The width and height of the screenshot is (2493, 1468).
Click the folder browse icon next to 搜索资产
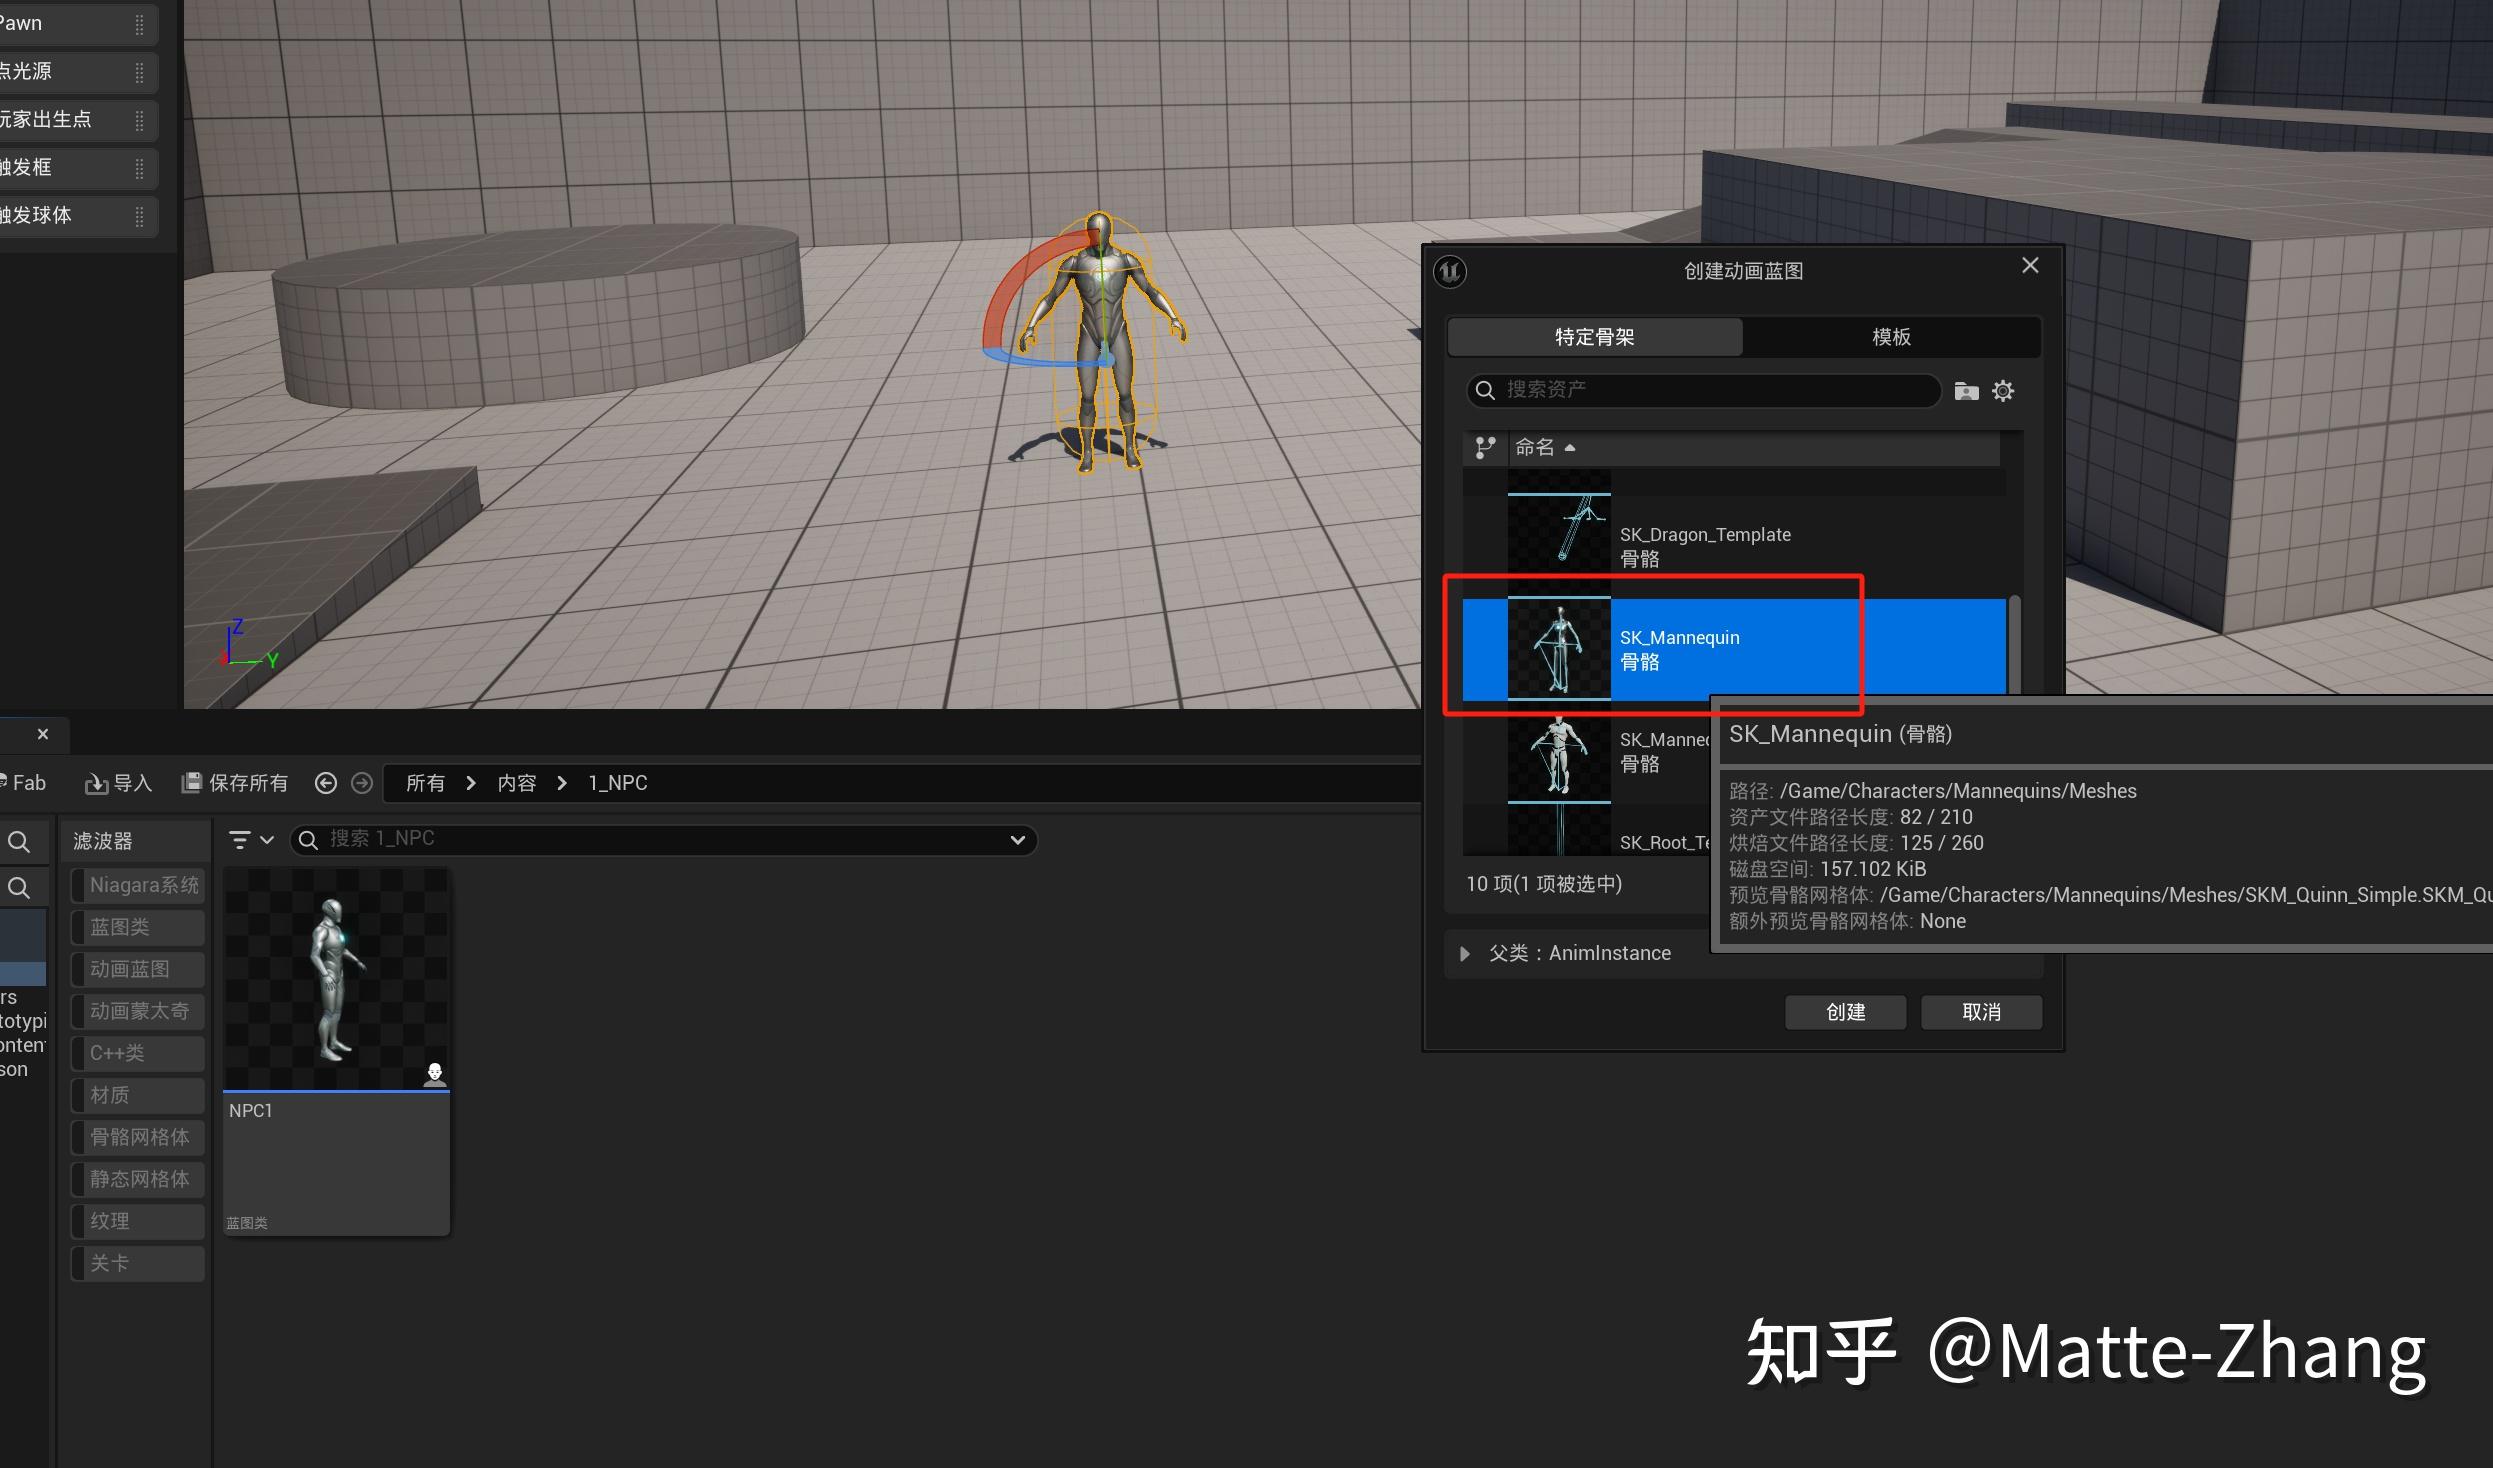pyautogui.click(x=1965, y=390)
